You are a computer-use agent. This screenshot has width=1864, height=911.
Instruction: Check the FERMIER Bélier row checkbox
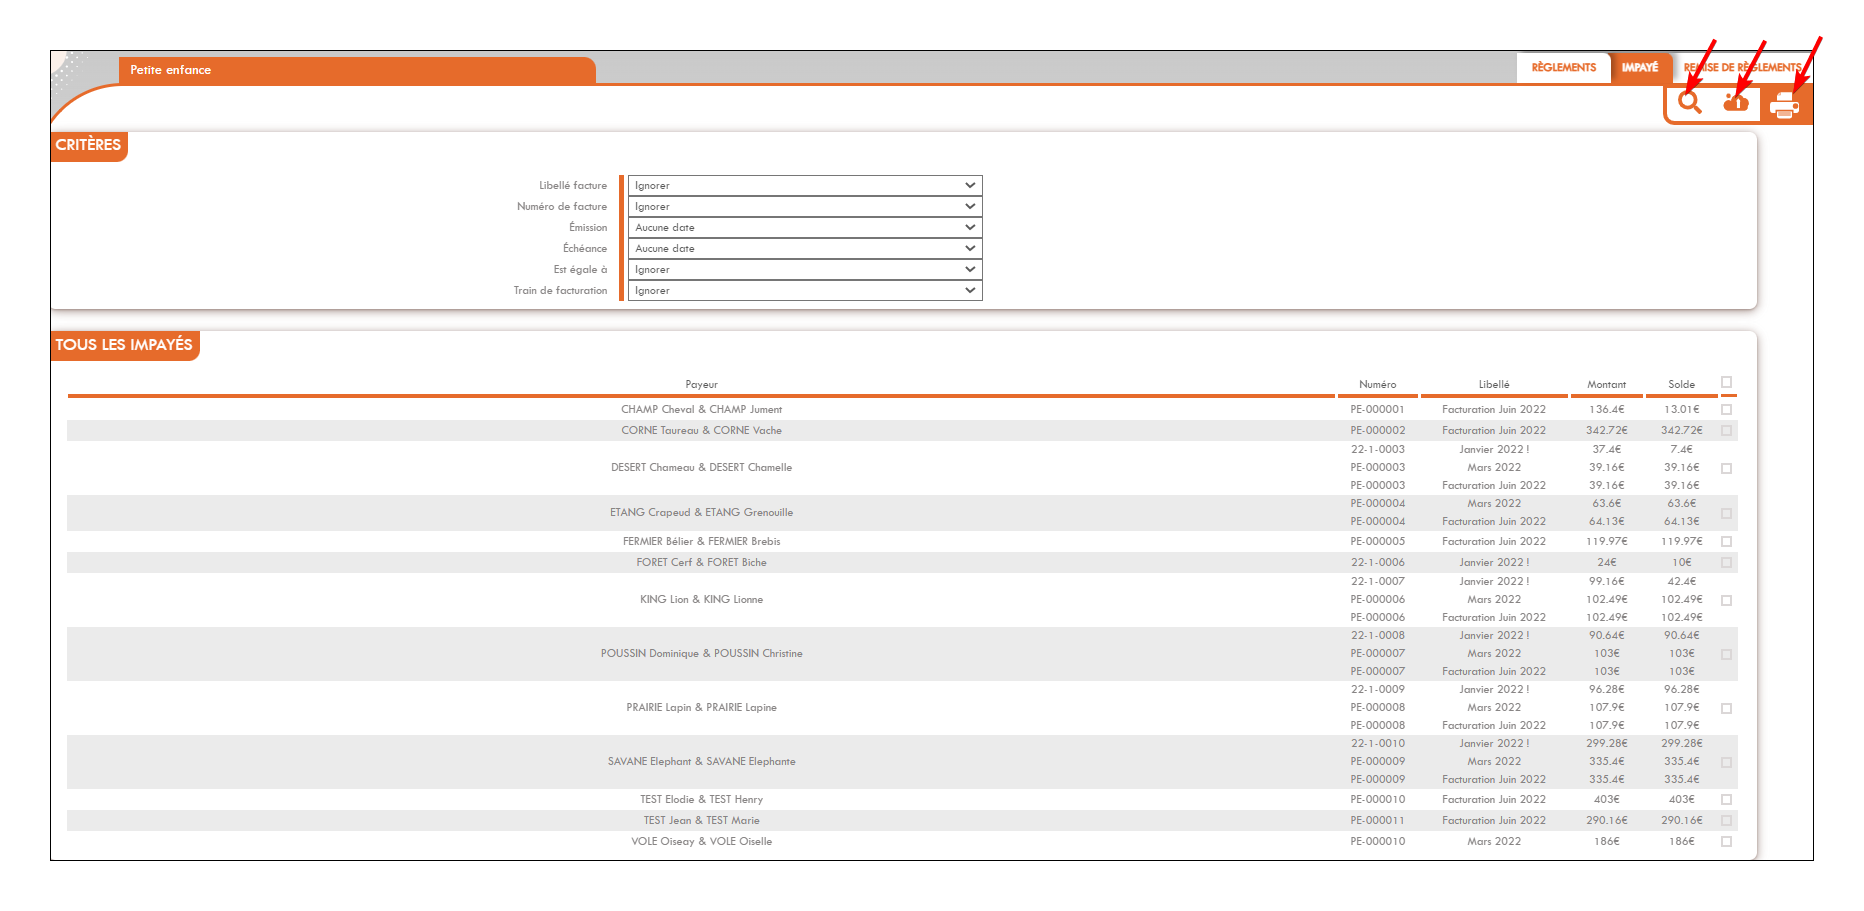1726,542
